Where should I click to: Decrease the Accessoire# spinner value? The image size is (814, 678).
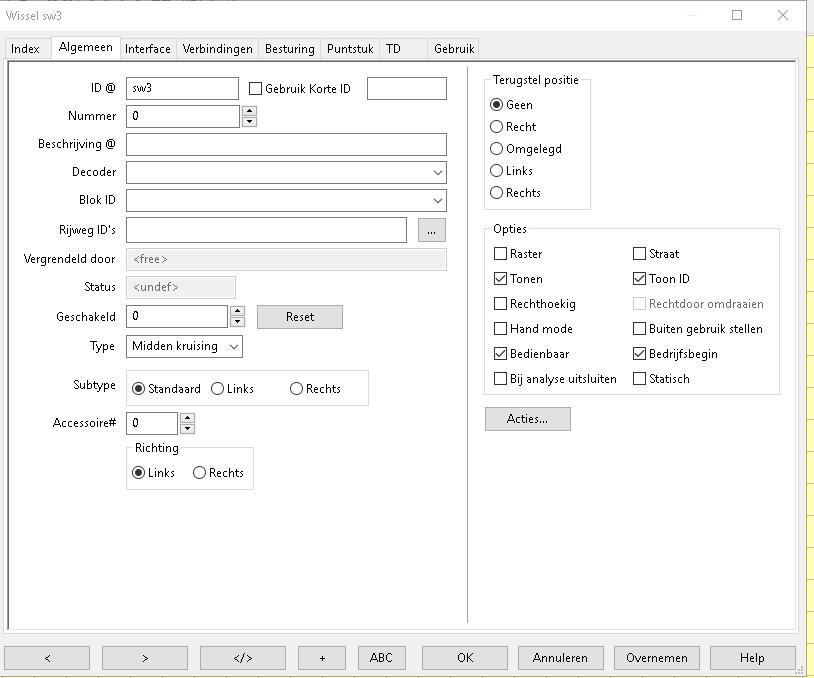[x=187, y=428]
